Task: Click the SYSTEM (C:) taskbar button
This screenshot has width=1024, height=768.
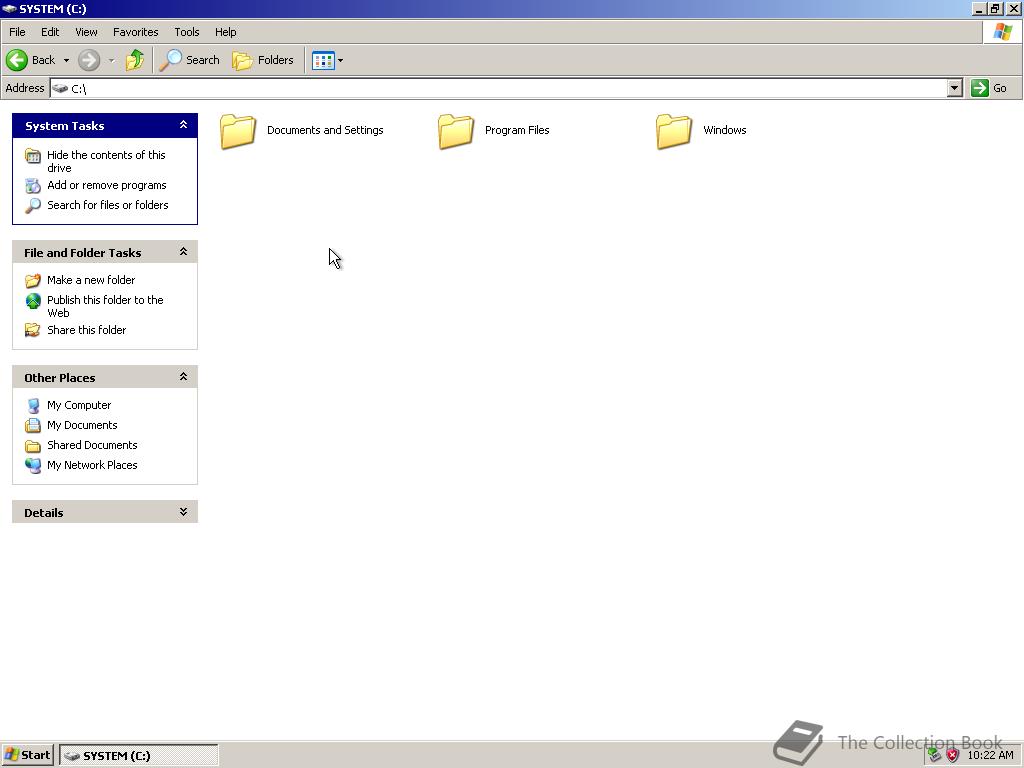Action: click(x=139, y=756)
